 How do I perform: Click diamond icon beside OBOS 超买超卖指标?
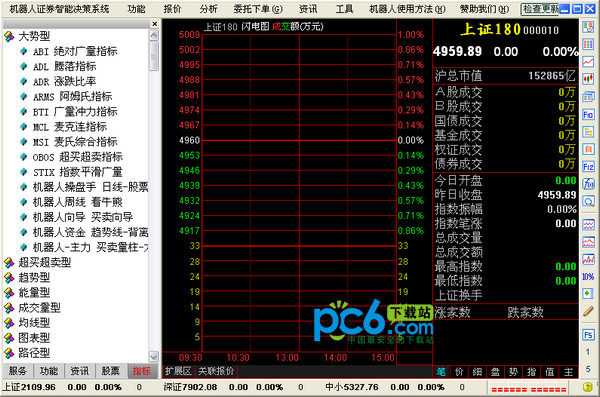24,157
